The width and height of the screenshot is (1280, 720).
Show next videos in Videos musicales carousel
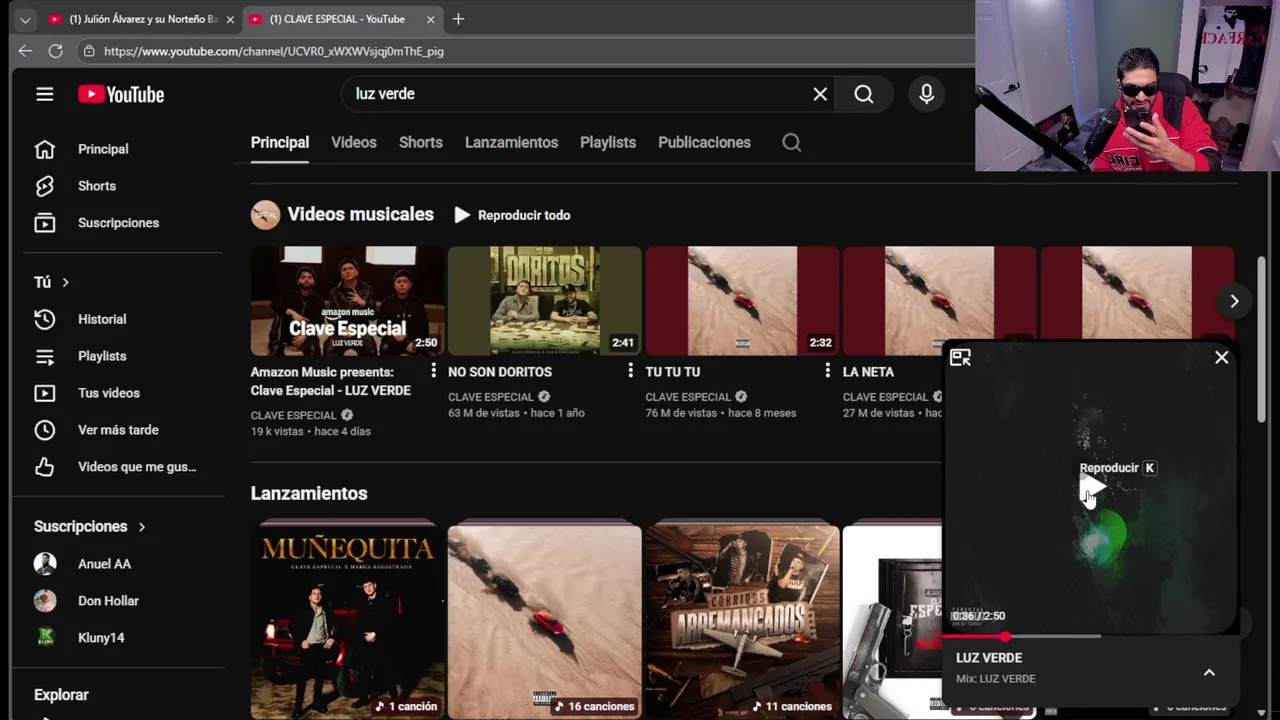point(1234,301)
